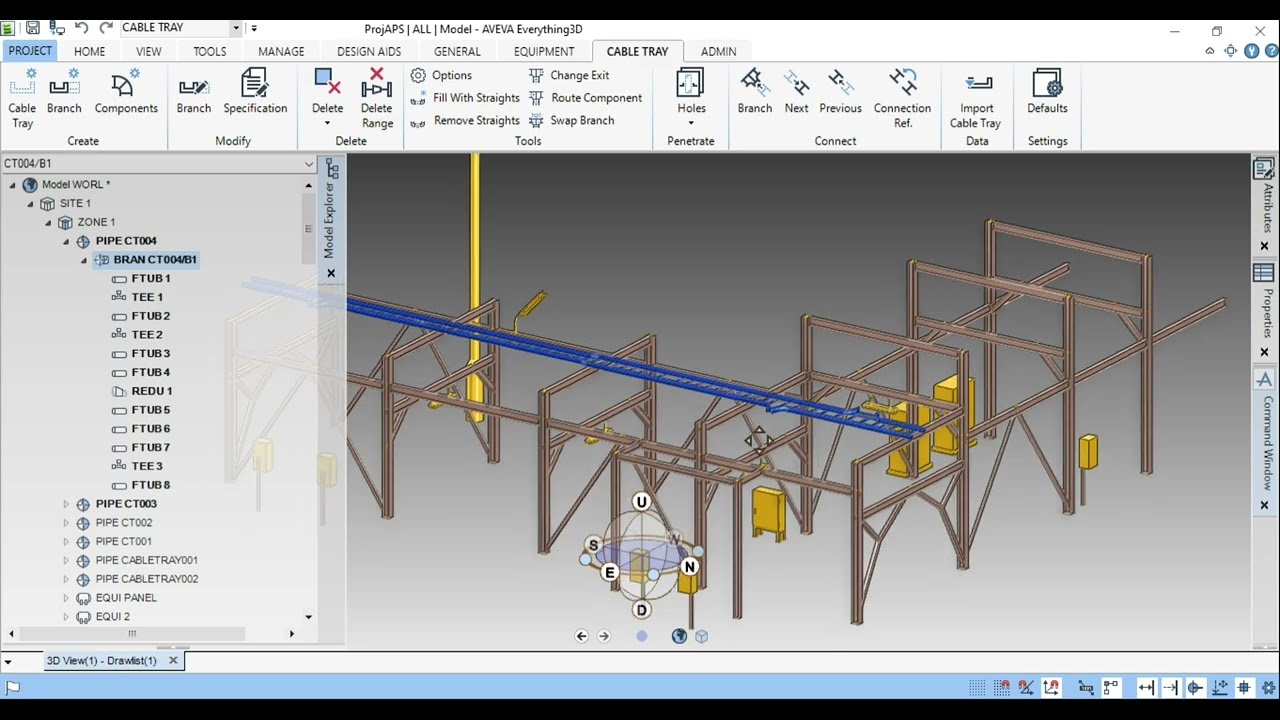Viewport: 1280px width, 720px height.
Task: Undo the last action
Action: (82, 28)
